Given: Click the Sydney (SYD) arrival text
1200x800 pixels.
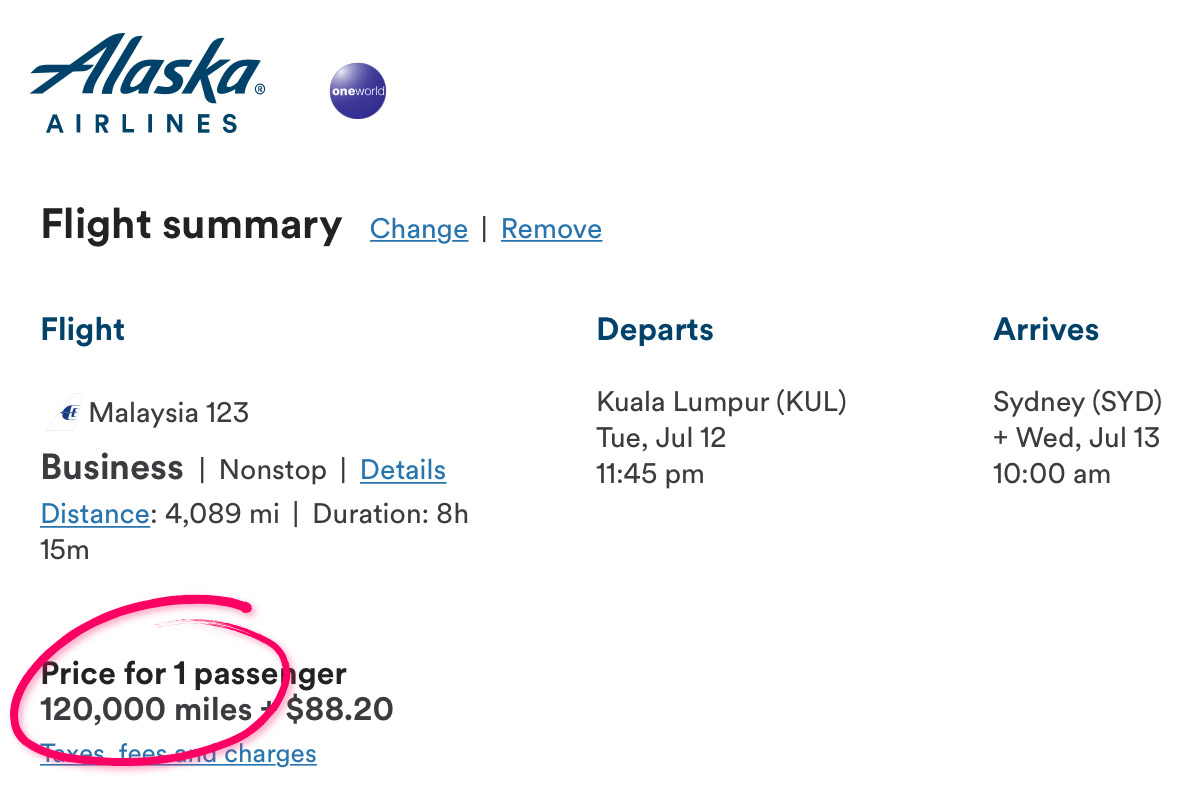Looking at the screenshot, I should 1077,401.
